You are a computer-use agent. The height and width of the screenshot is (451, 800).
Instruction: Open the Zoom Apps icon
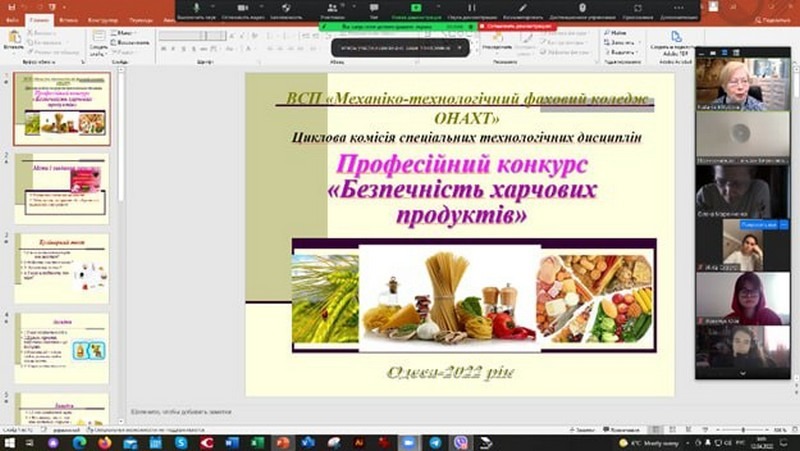click(x=638, y=8)
